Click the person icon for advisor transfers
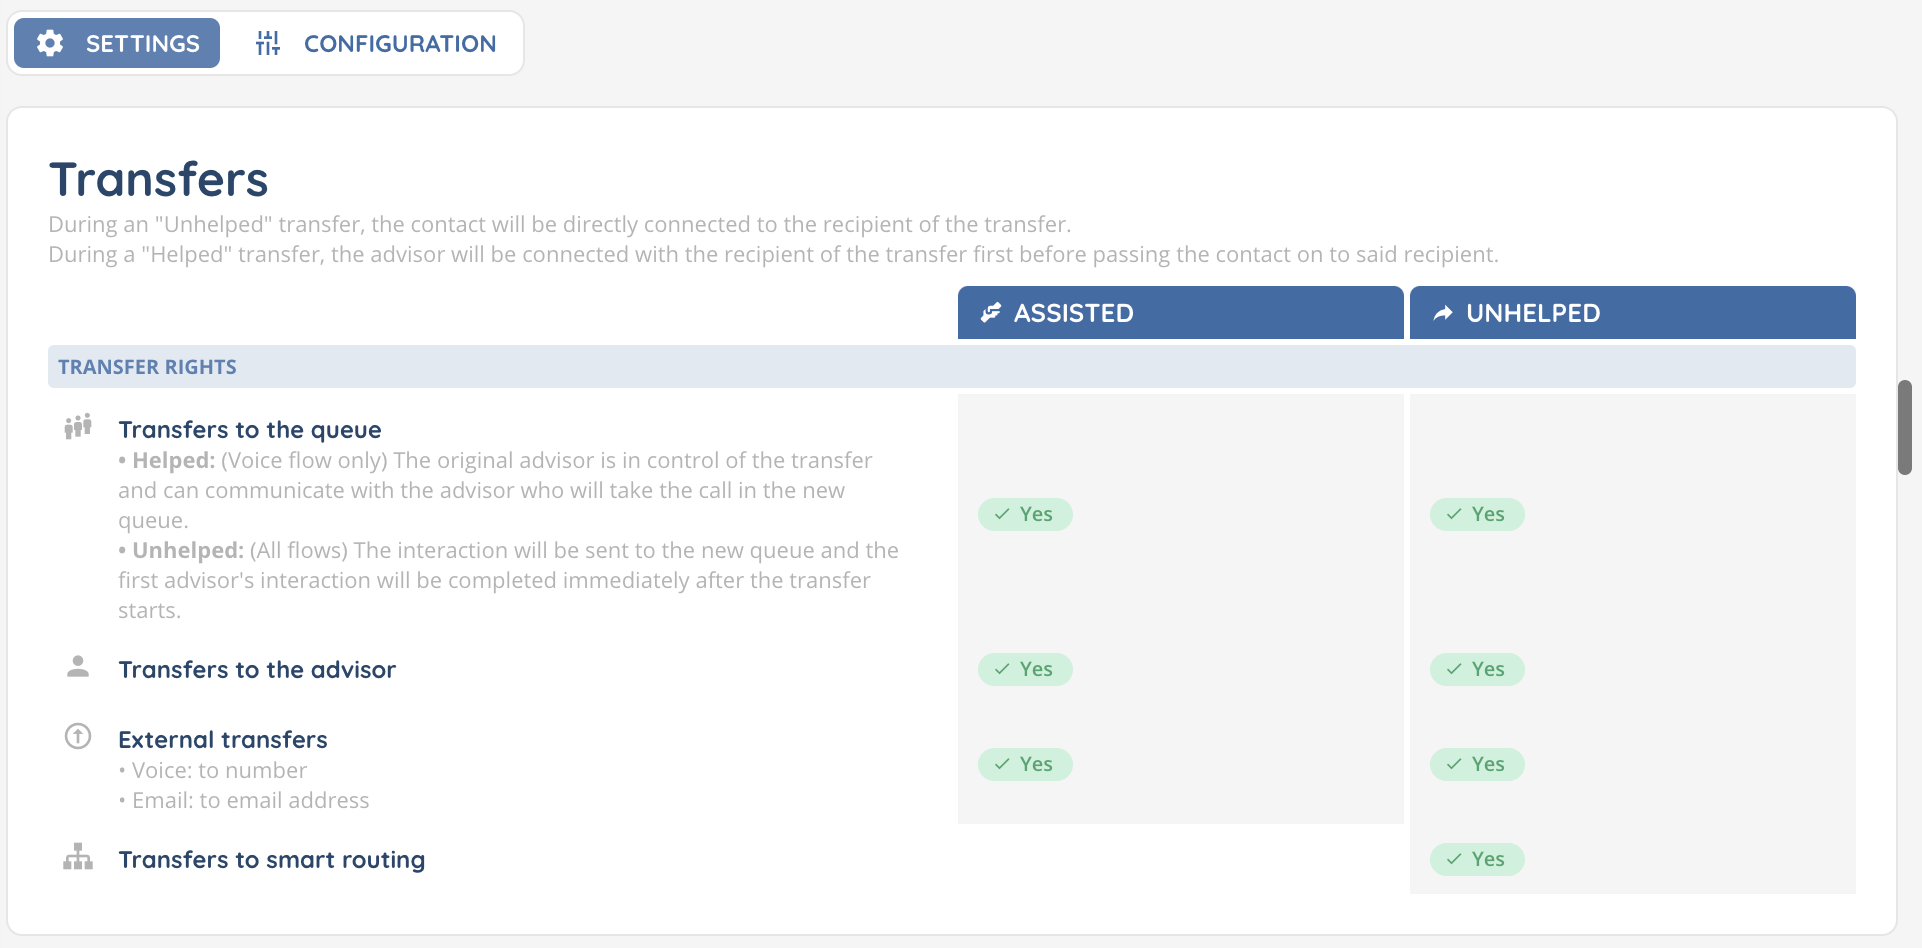 coord(78,667)
